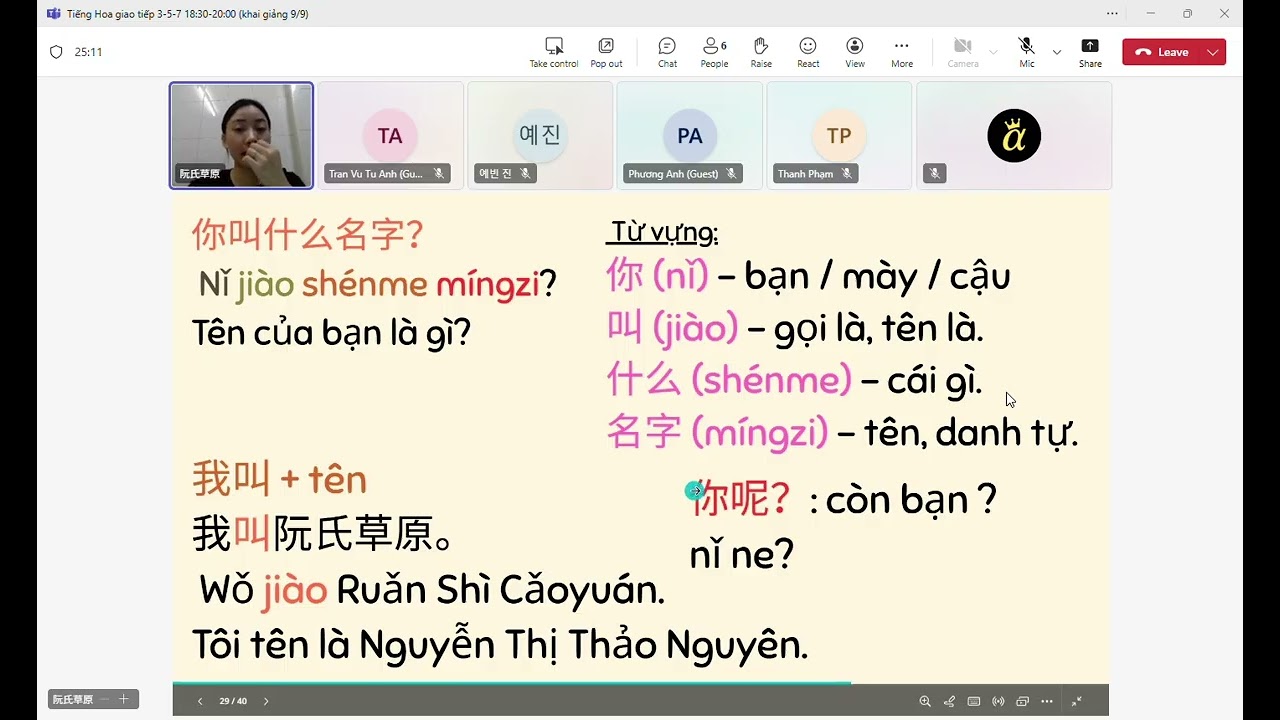Zoom out with the minus button
The image size is (1280, 720).
click(x=105, y=699)
